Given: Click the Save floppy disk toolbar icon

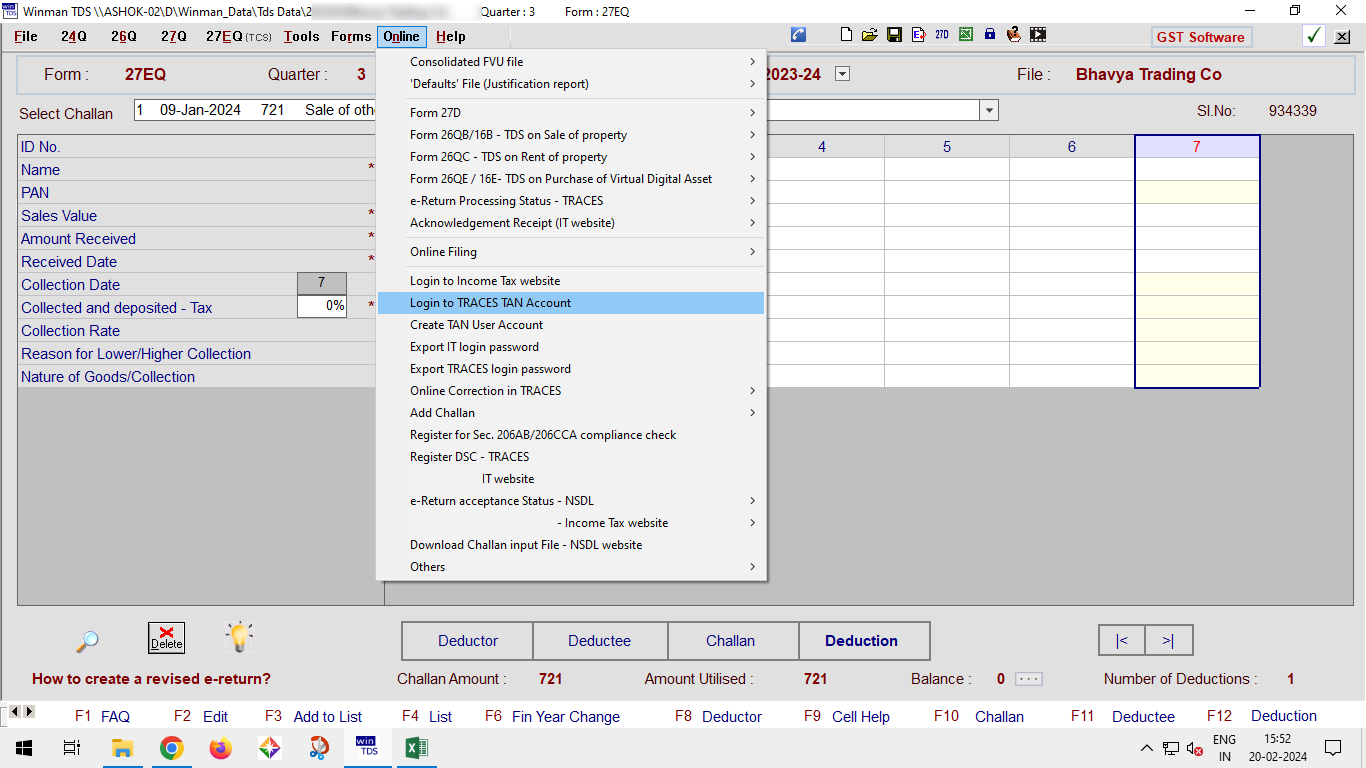Looking at the screenshot, I should click(x=894, y=35).
